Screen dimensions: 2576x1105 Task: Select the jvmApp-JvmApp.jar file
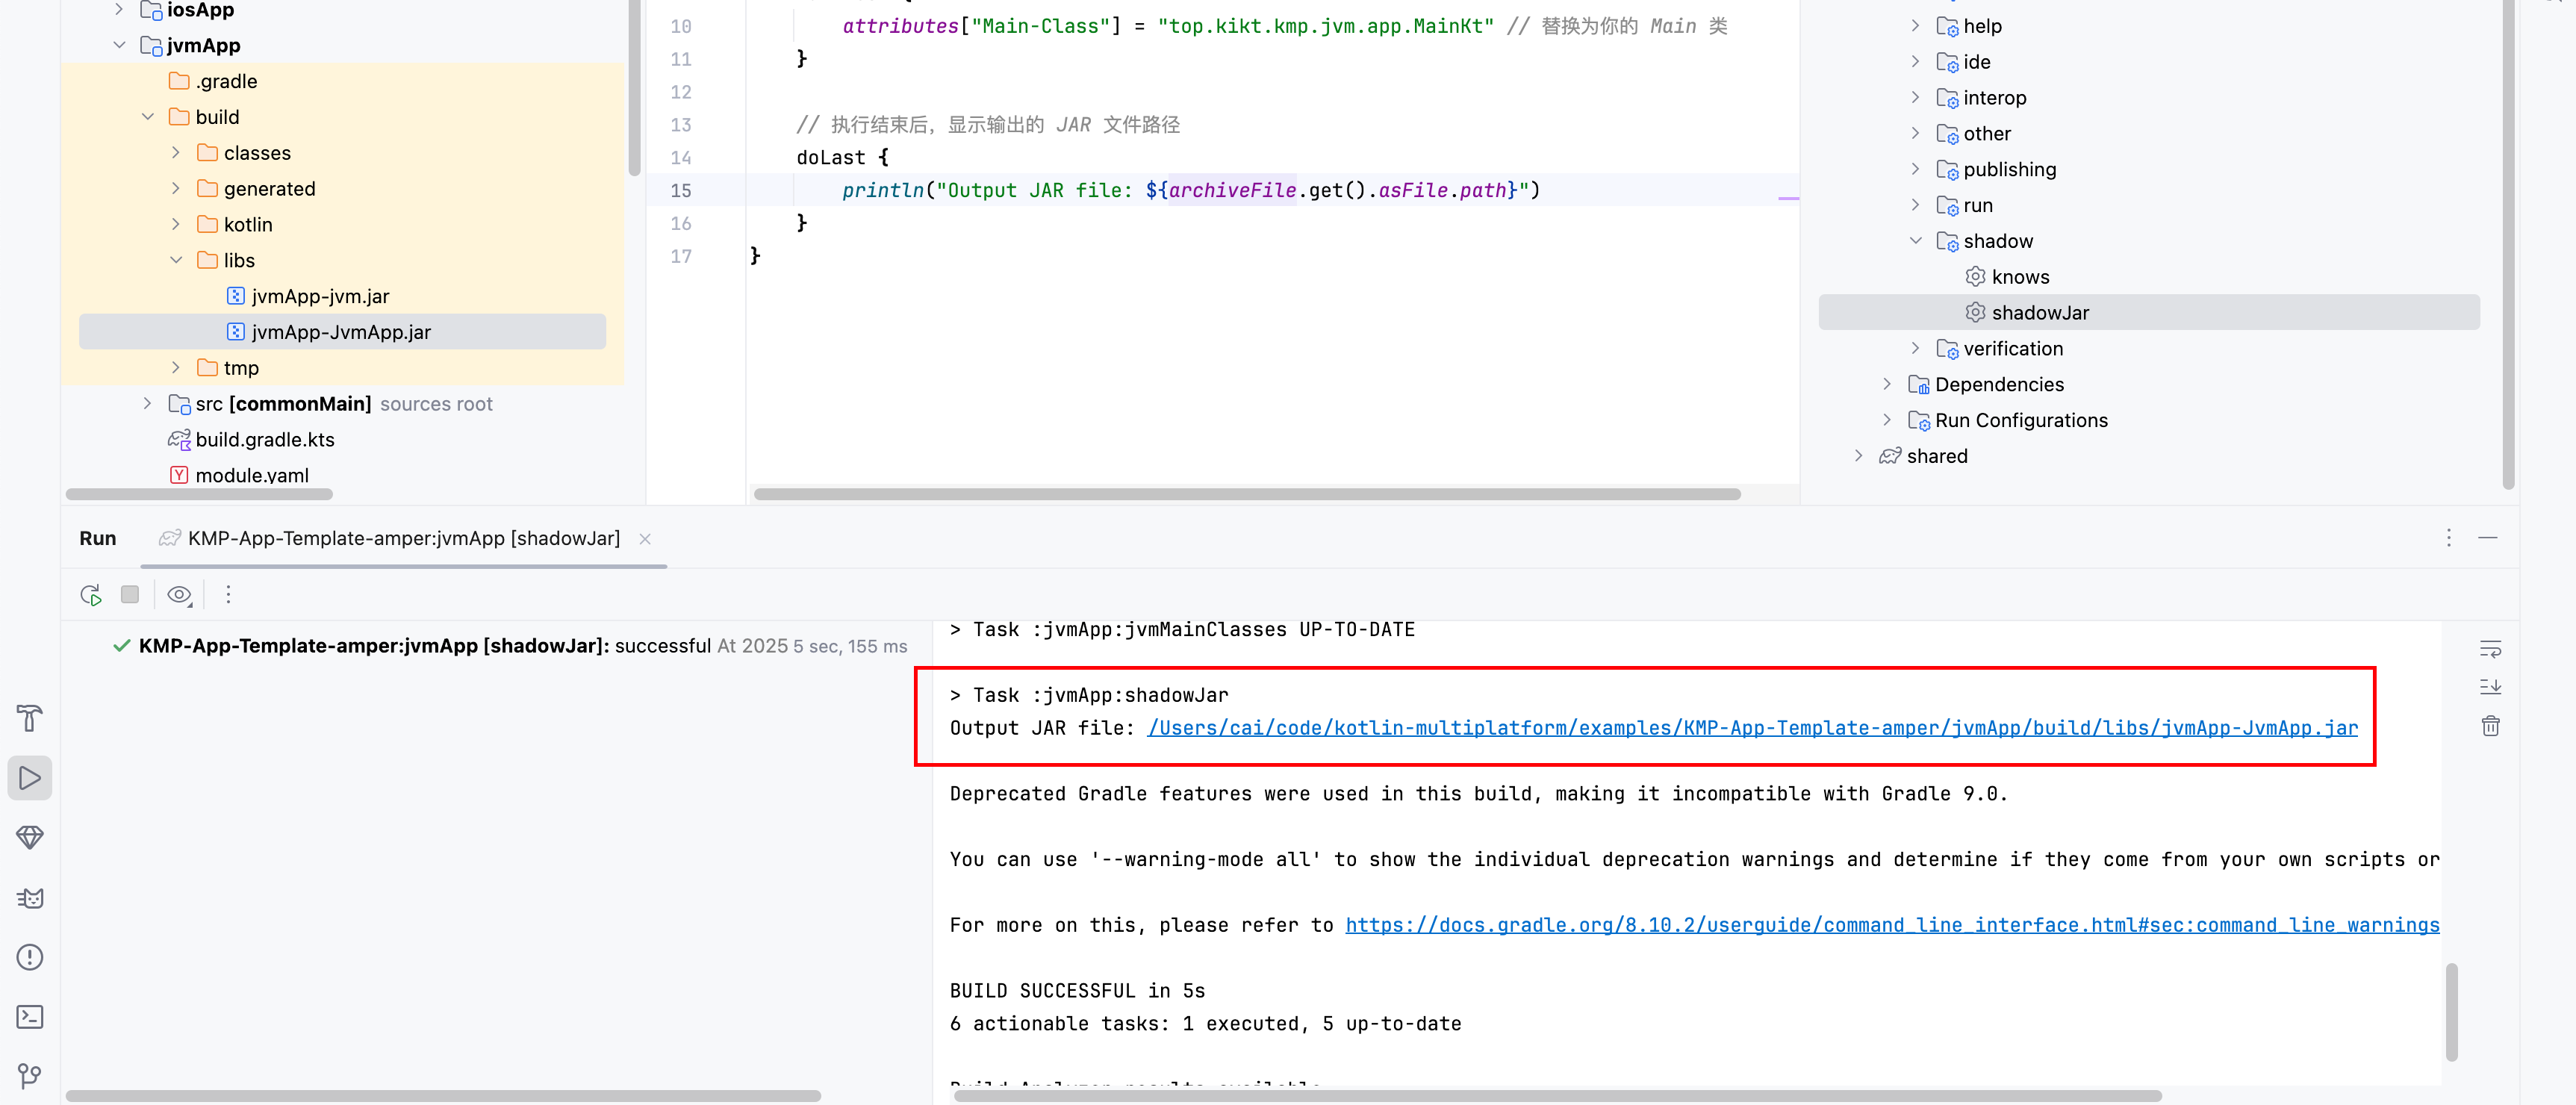(342, 332)
